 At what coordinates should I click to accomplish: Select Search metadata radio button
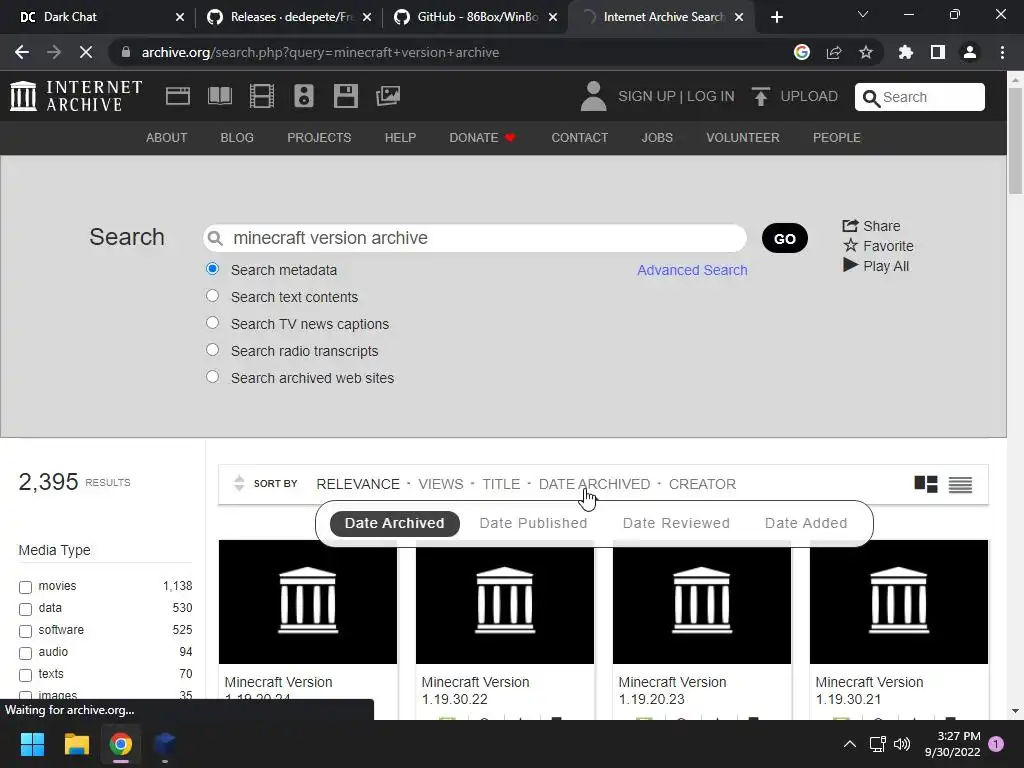click(x=212, y=268)
